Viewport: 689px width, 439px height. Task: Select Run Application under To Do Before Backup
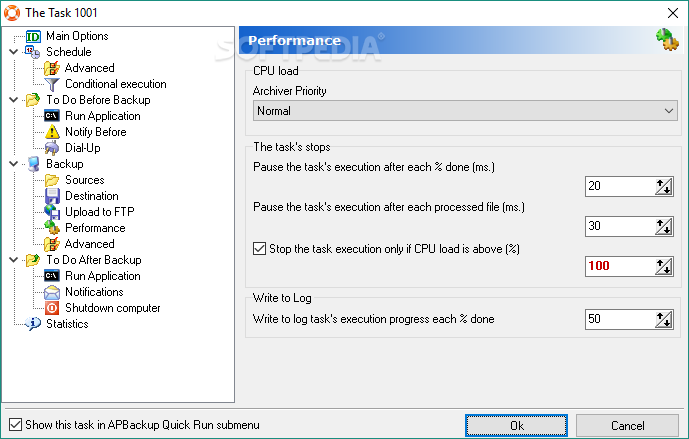coord(103,116)
